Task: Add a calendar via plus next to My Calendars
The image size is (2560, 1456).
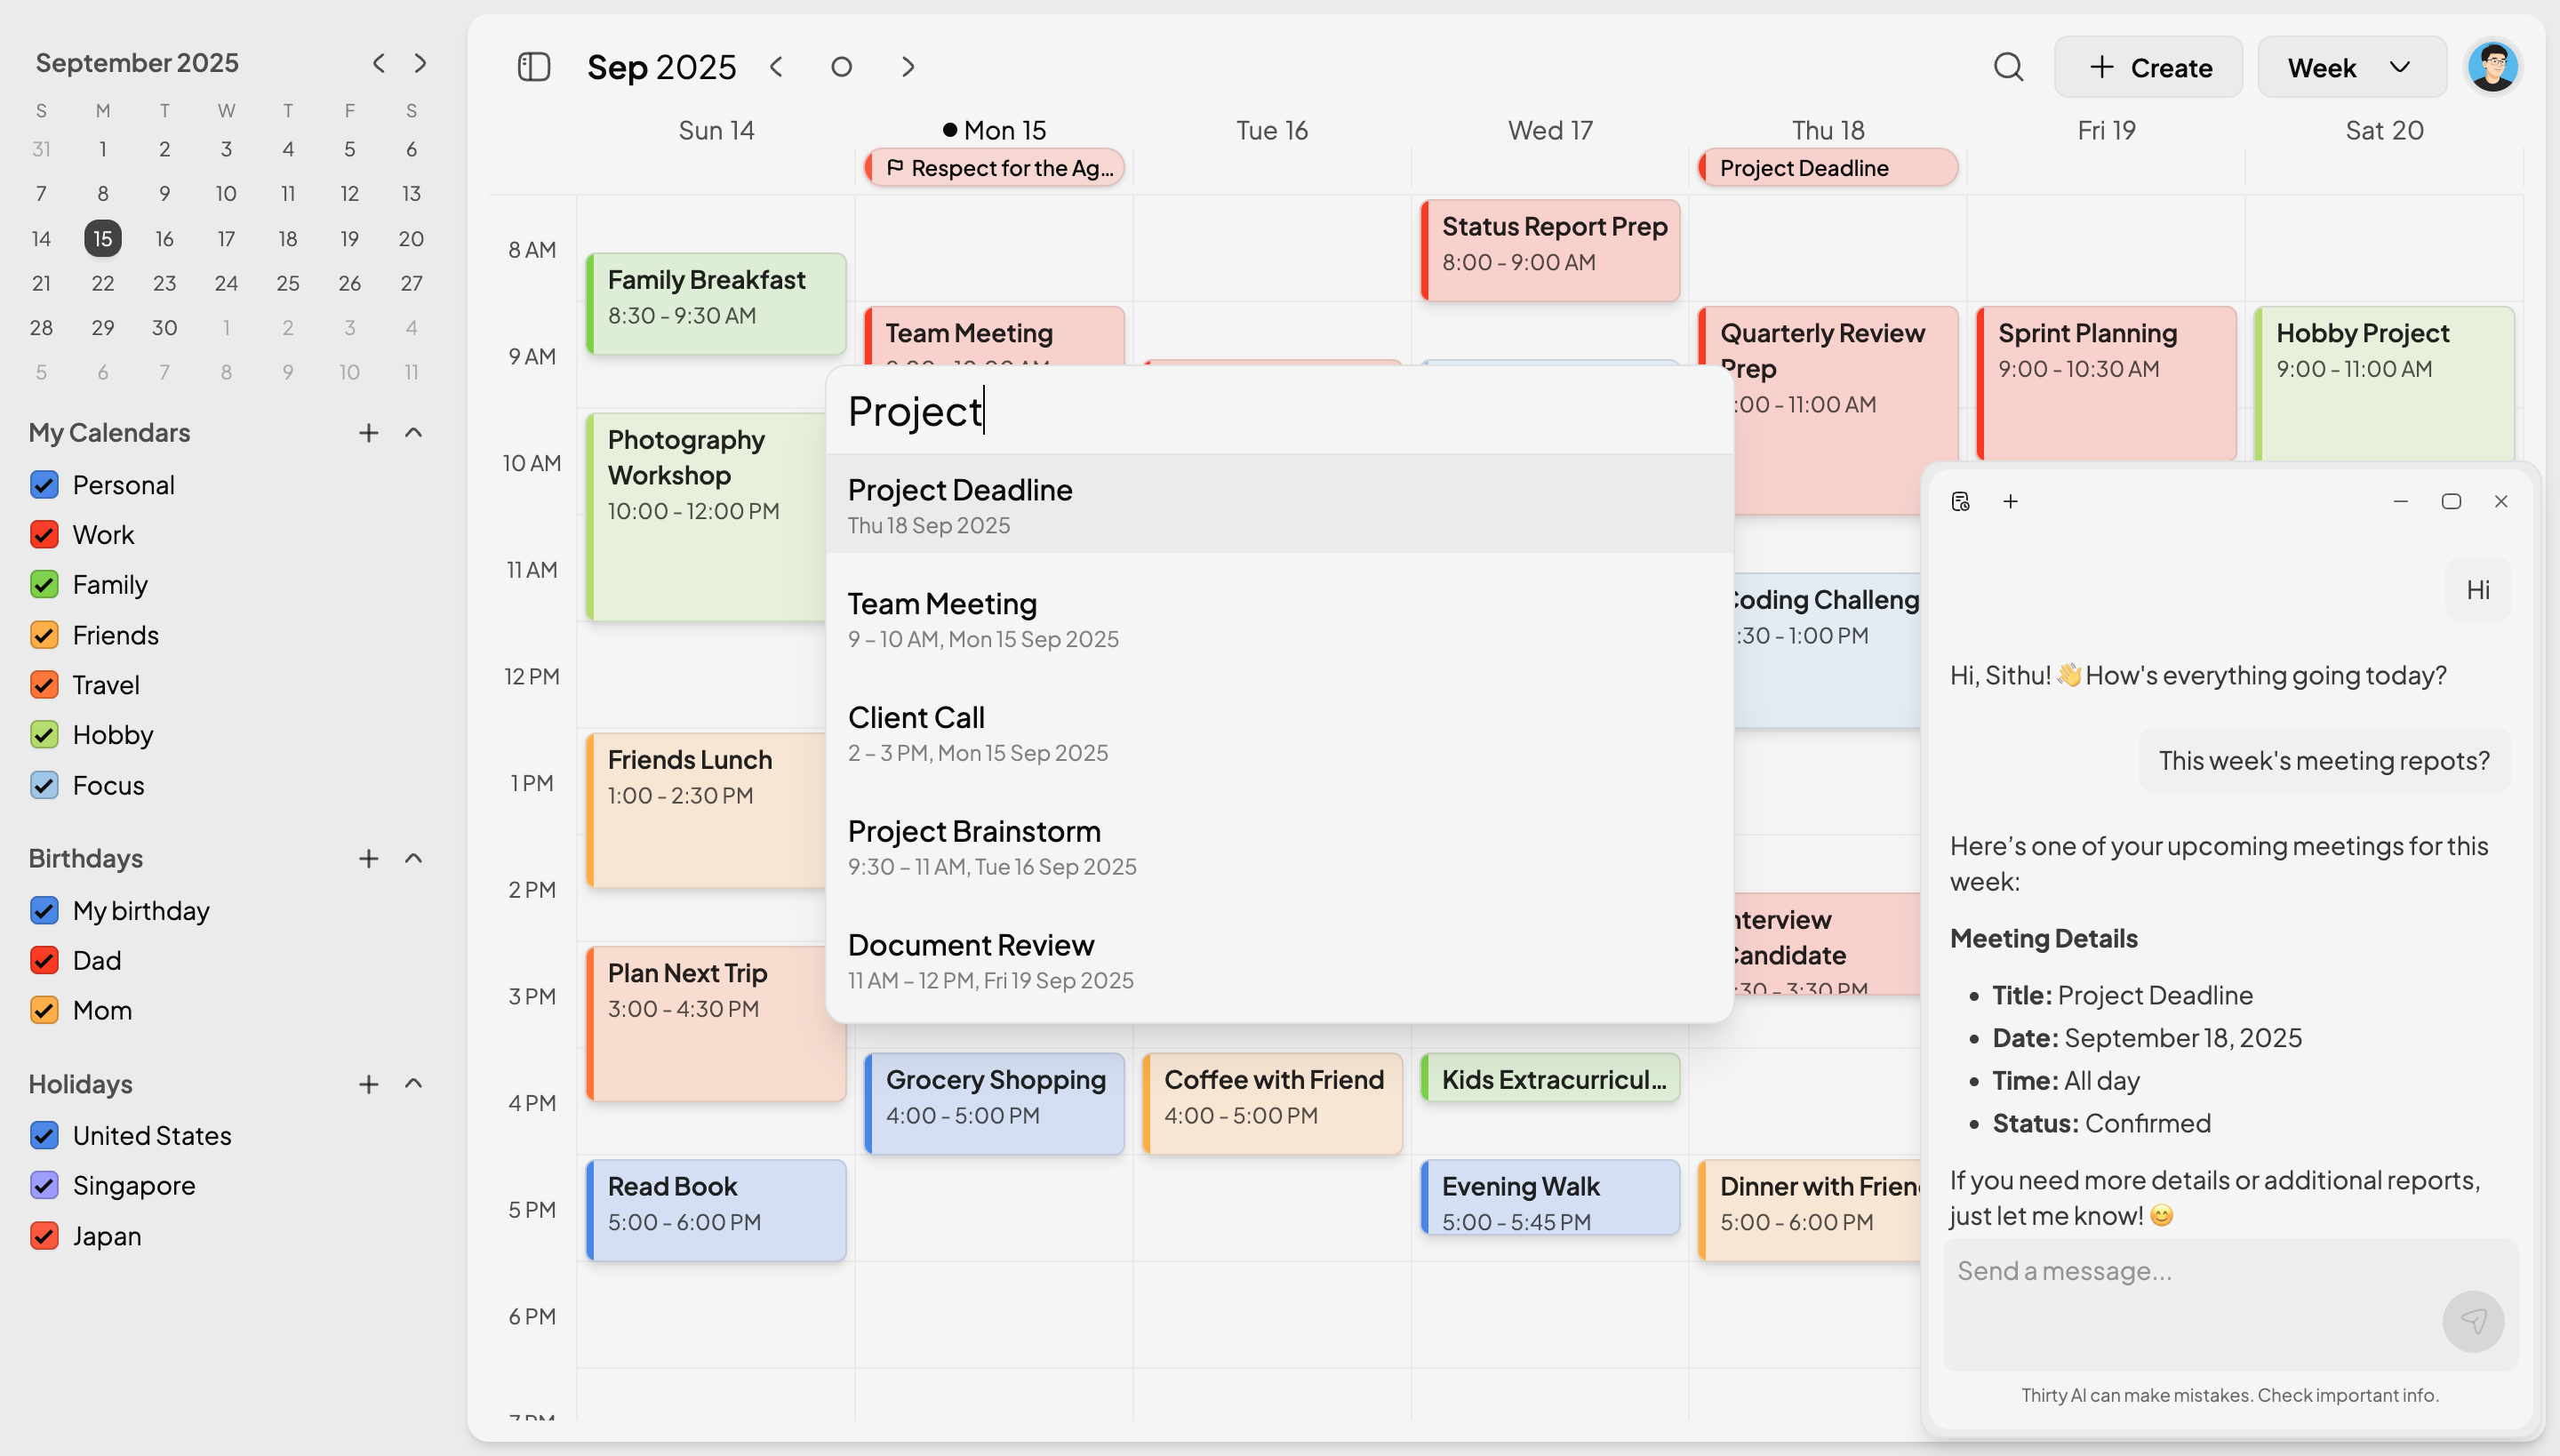Action: 368,433
